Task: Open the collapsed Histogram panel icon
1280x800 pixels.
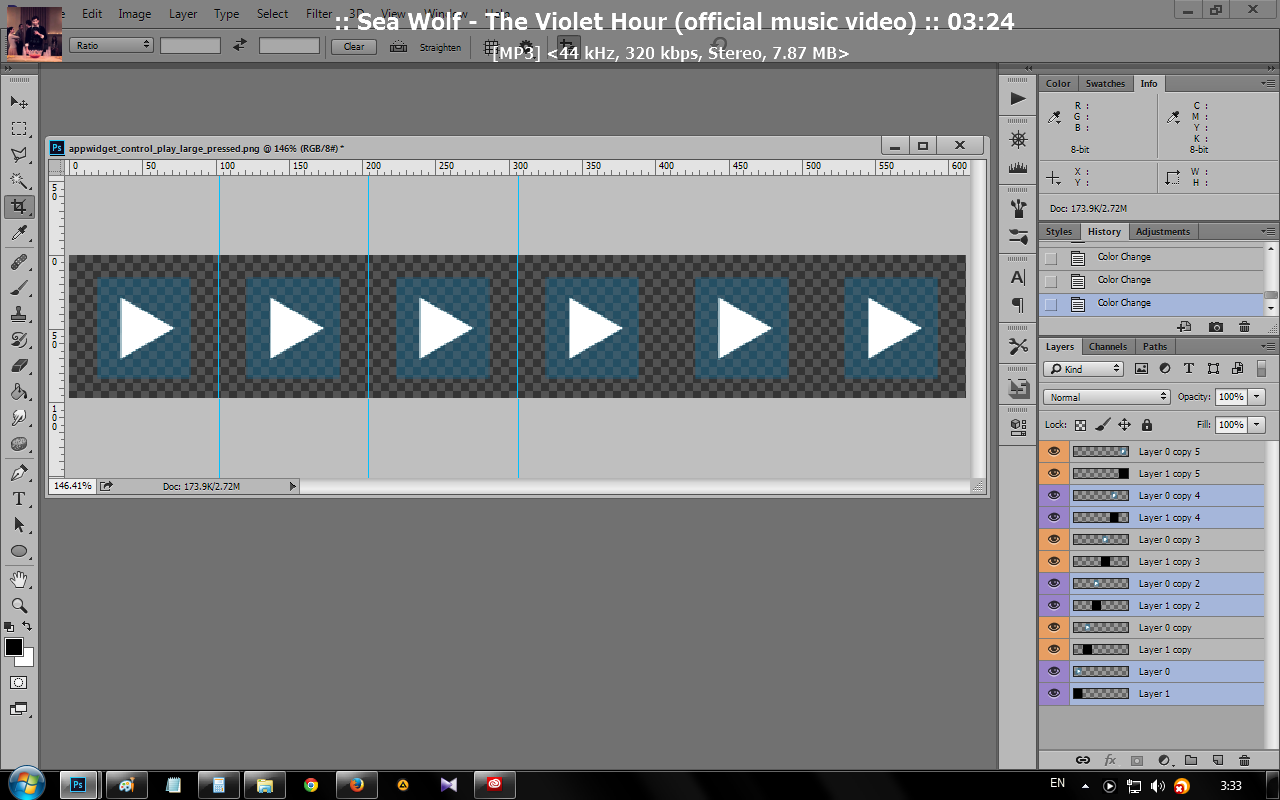Action: [1018, 168]
